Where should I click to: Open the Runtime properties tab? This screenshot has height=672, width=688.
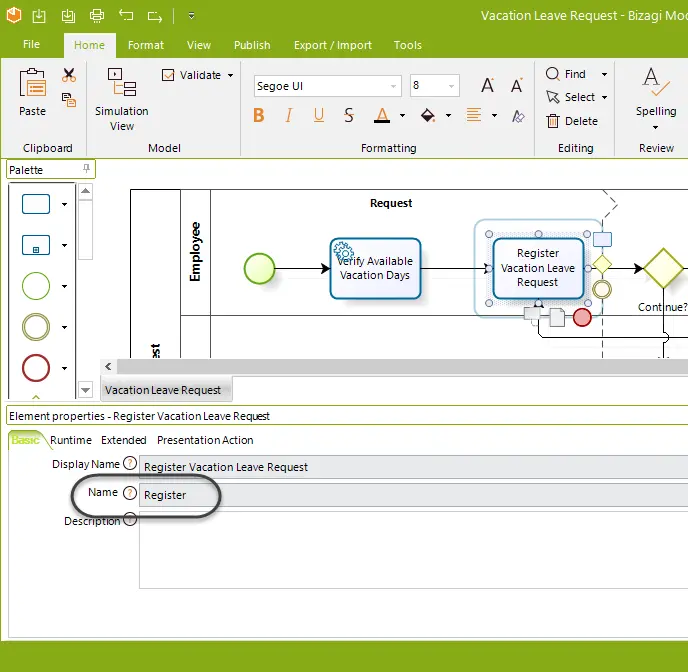click(71, 440)
